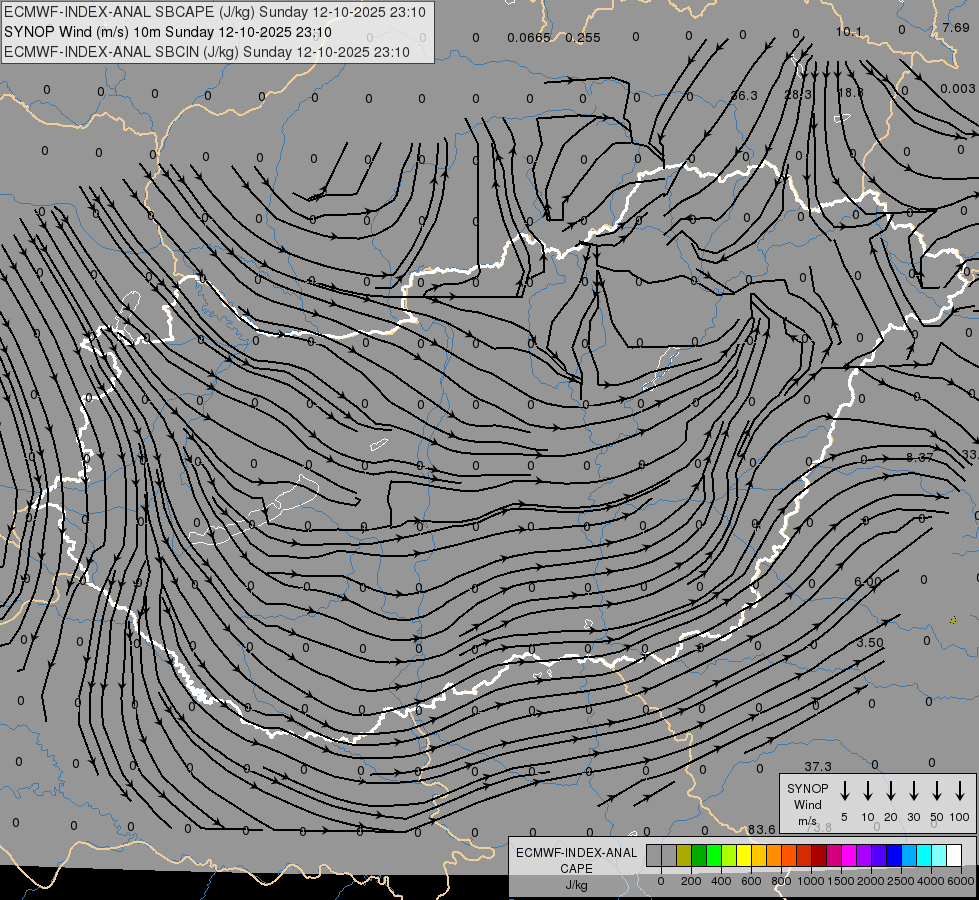Screen dimensions: 979x900
Task: Click the SBCIN title line in header
Action: [207, 52]
